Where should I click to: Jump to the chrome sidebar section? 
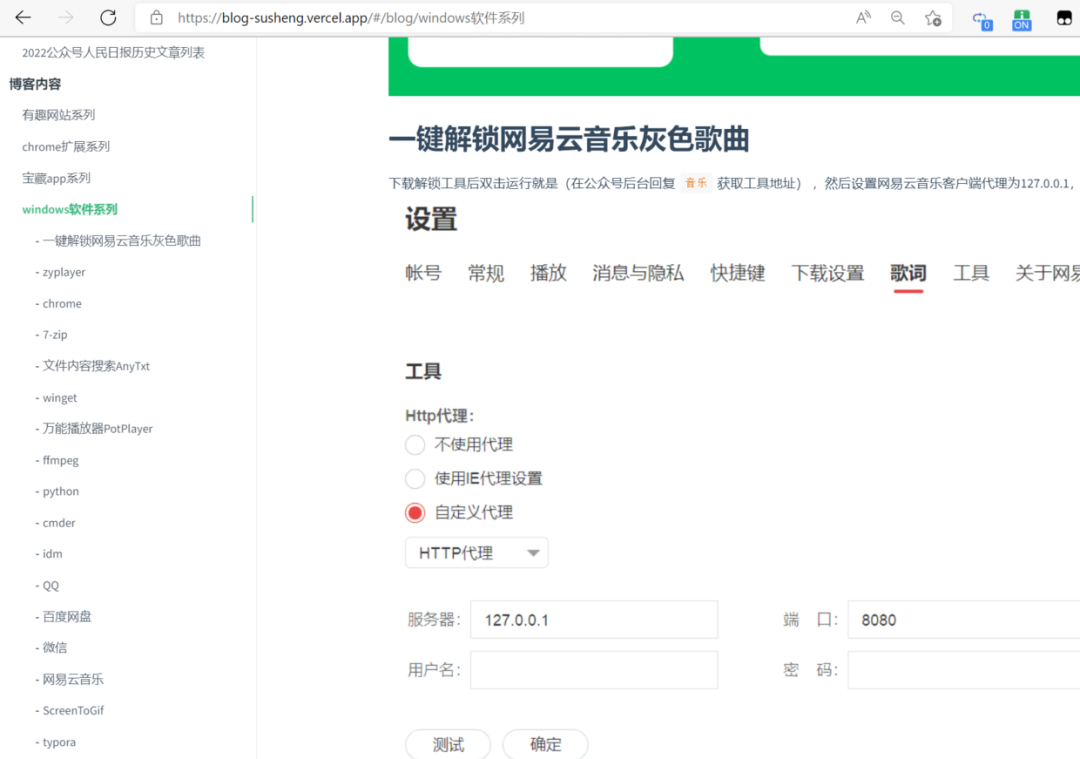tap(62, 304)
